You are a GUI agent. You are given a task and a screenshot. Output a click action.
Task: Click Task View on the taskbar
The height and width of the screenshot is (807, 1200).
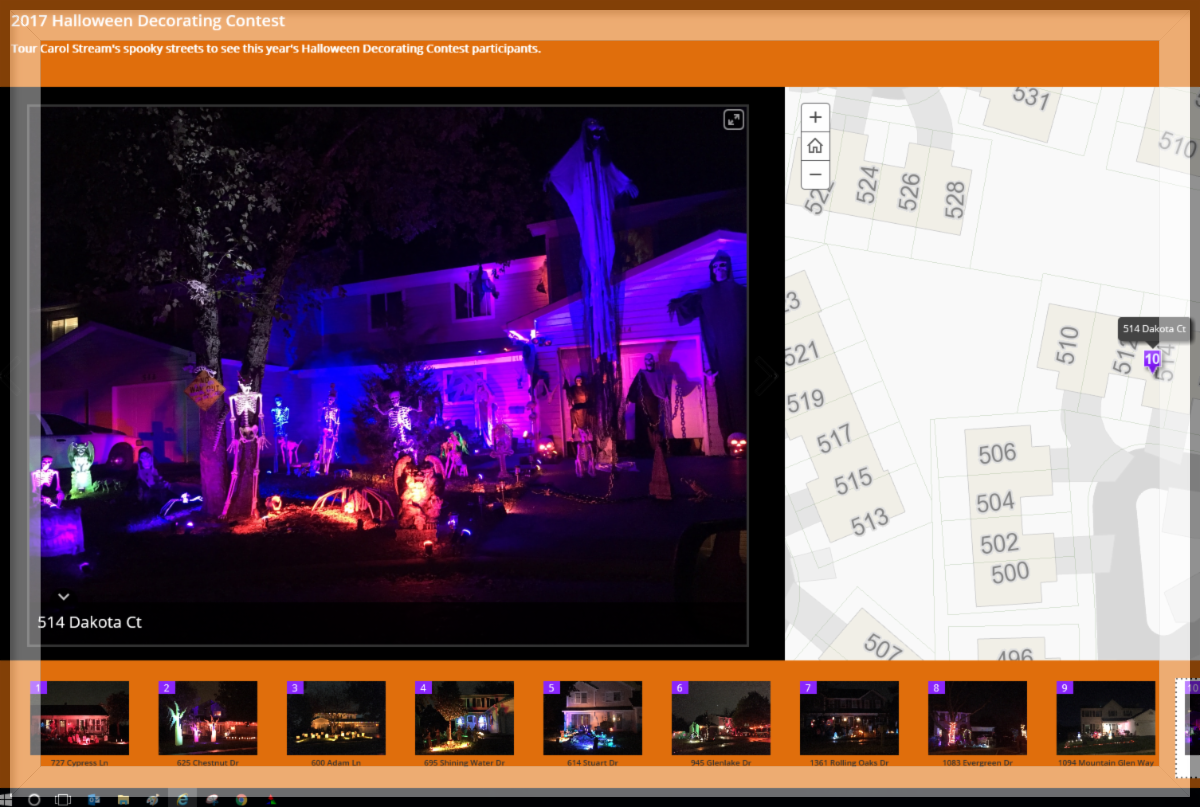pos(62,799)
